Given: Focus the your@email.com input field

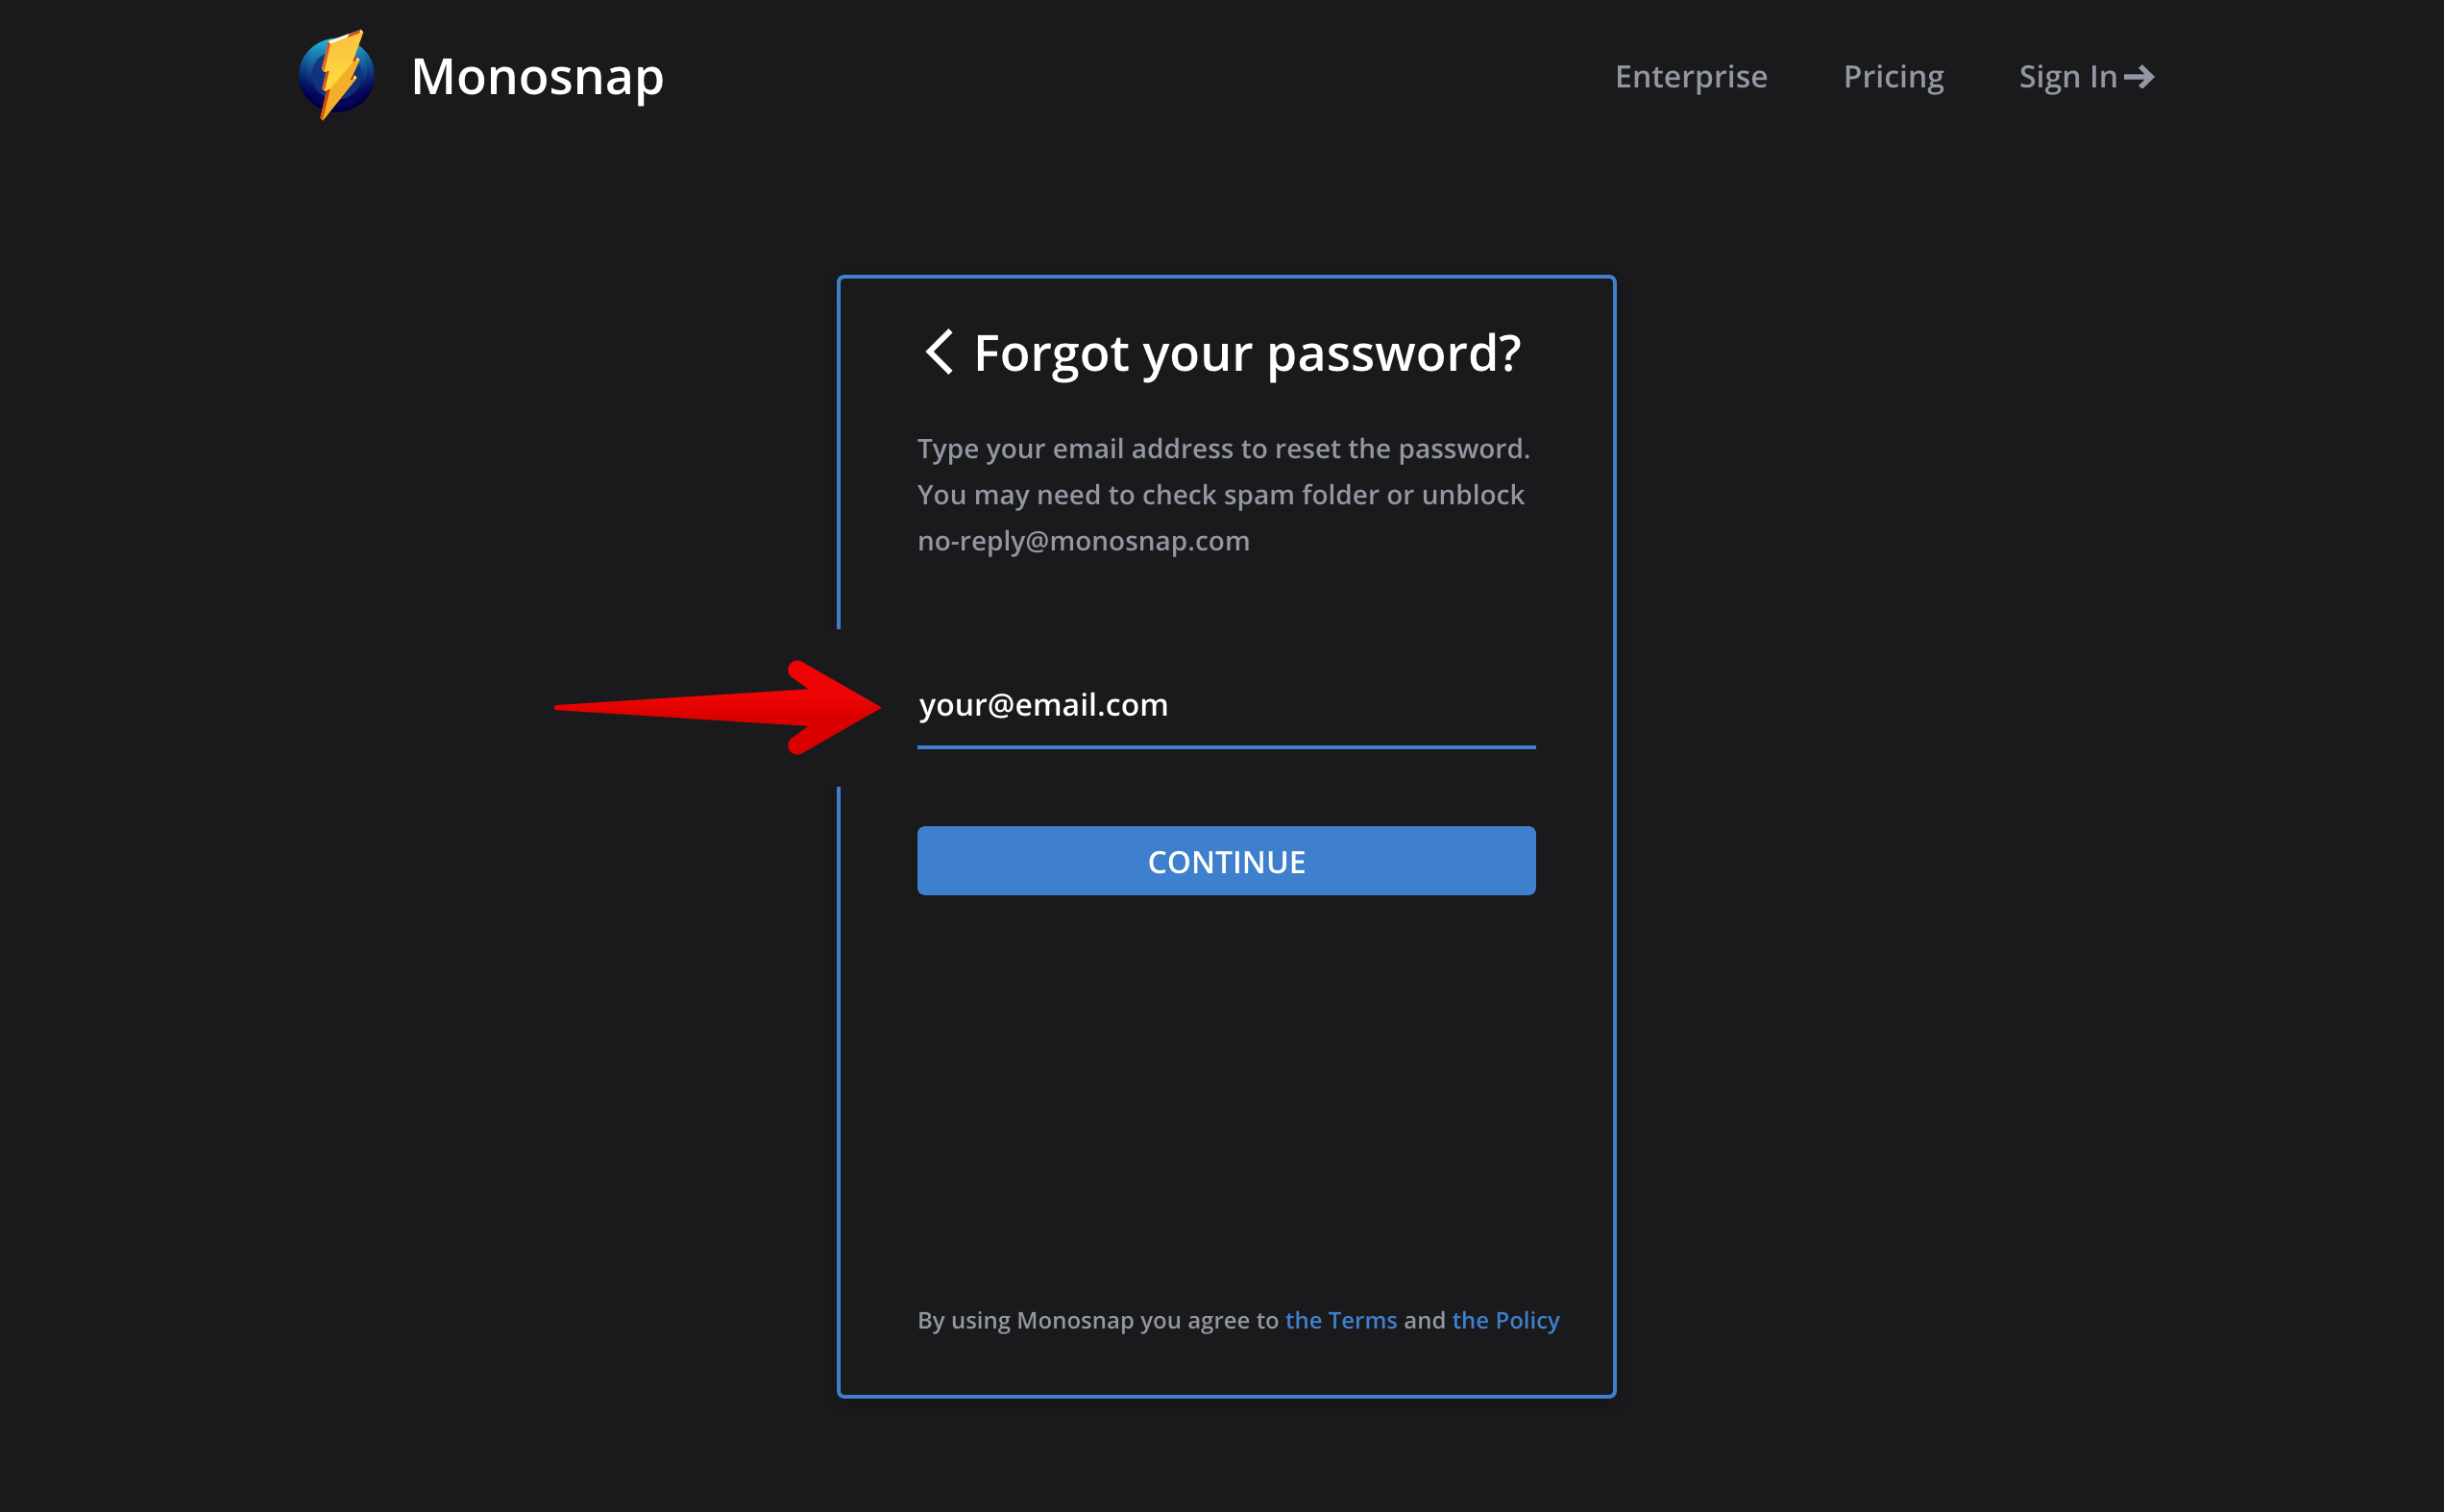Looking at the screenshot, I should point(1226,705).
